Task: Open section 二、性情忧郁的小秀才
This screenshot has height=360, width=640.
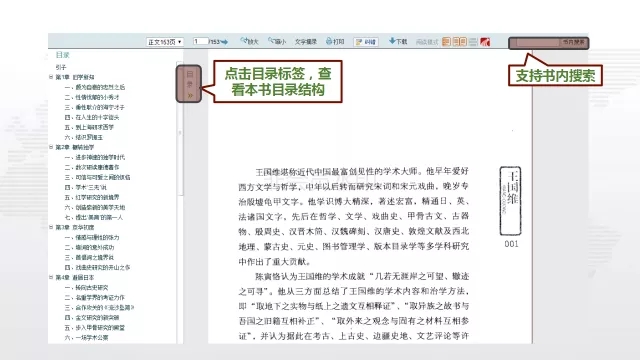Action: (x=92, y=97)
